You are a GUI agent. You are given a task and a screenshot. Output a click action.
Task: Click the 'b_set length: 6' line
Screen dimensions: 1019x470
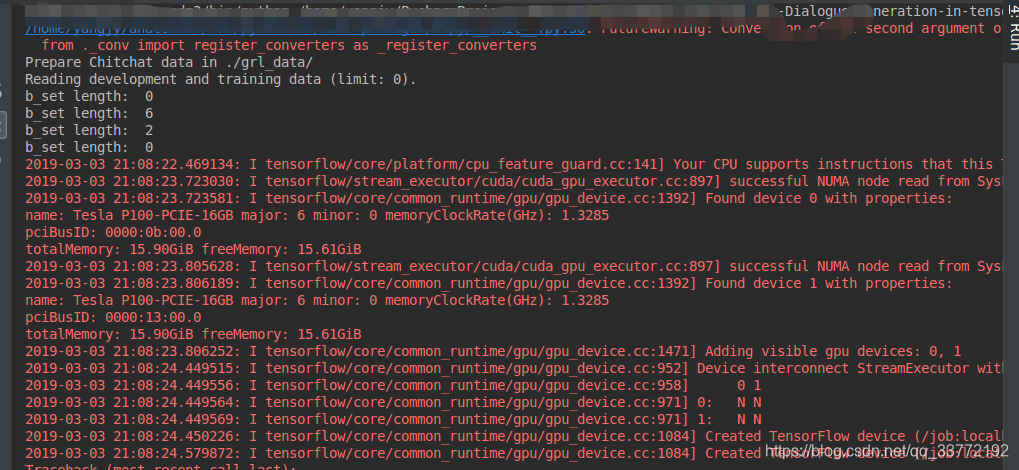pyautogui.click(x=89, y=113)
